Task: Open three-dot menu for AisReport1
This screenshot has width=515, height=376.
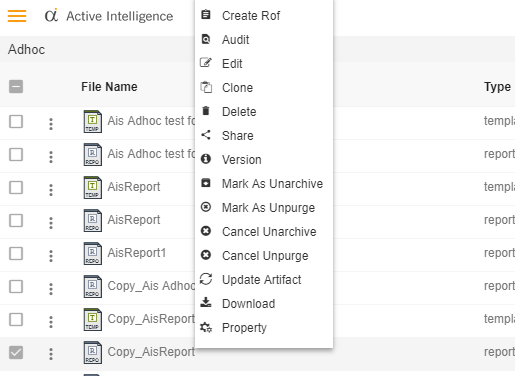Action: 51,256
